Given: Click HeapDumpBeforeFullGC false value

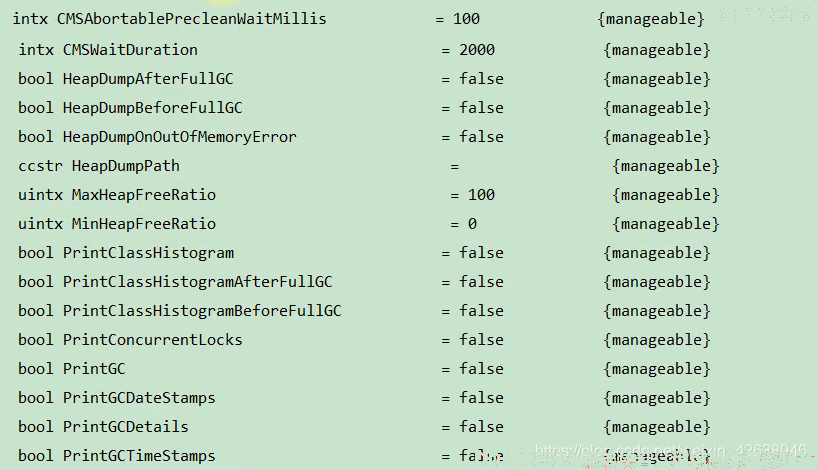Looking at the screenshot, I should 481,108.
